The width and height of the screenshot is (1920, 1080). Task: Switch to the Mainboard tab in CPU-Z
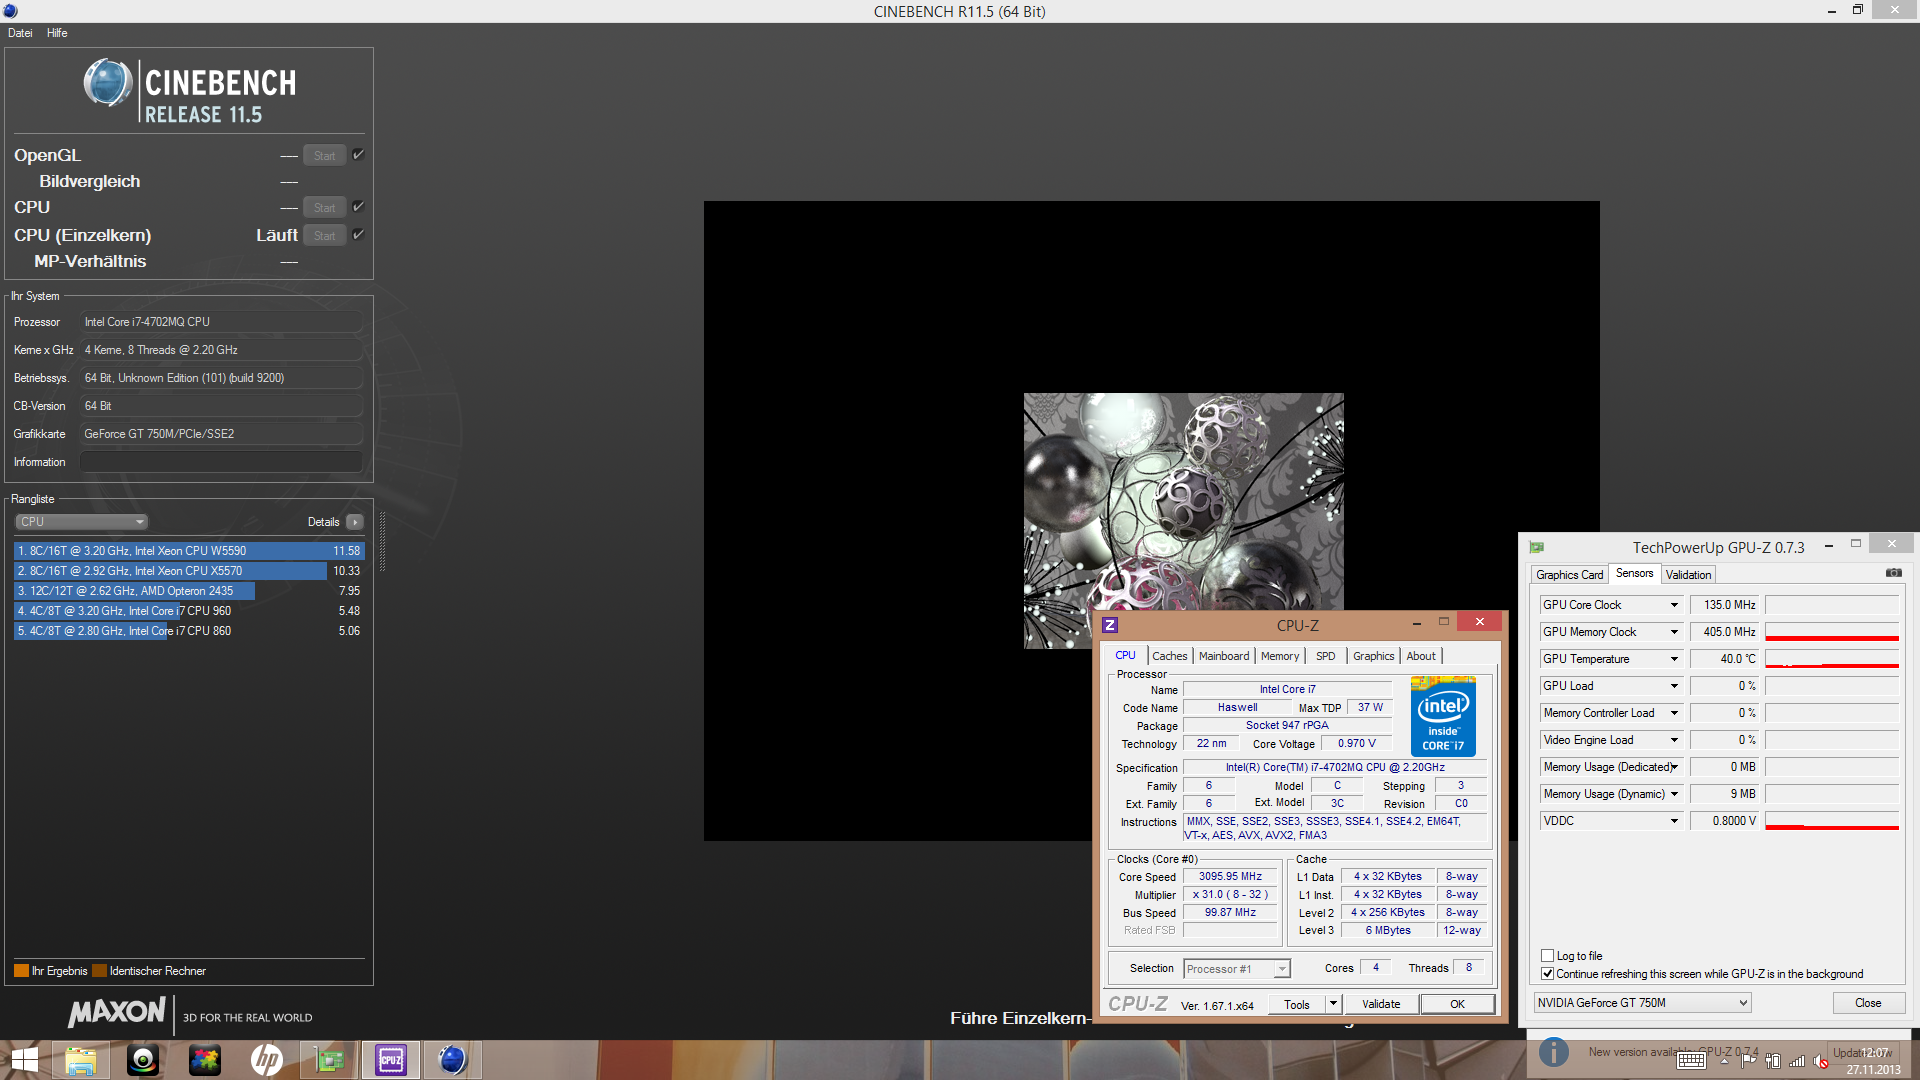tap(1223, 656)
